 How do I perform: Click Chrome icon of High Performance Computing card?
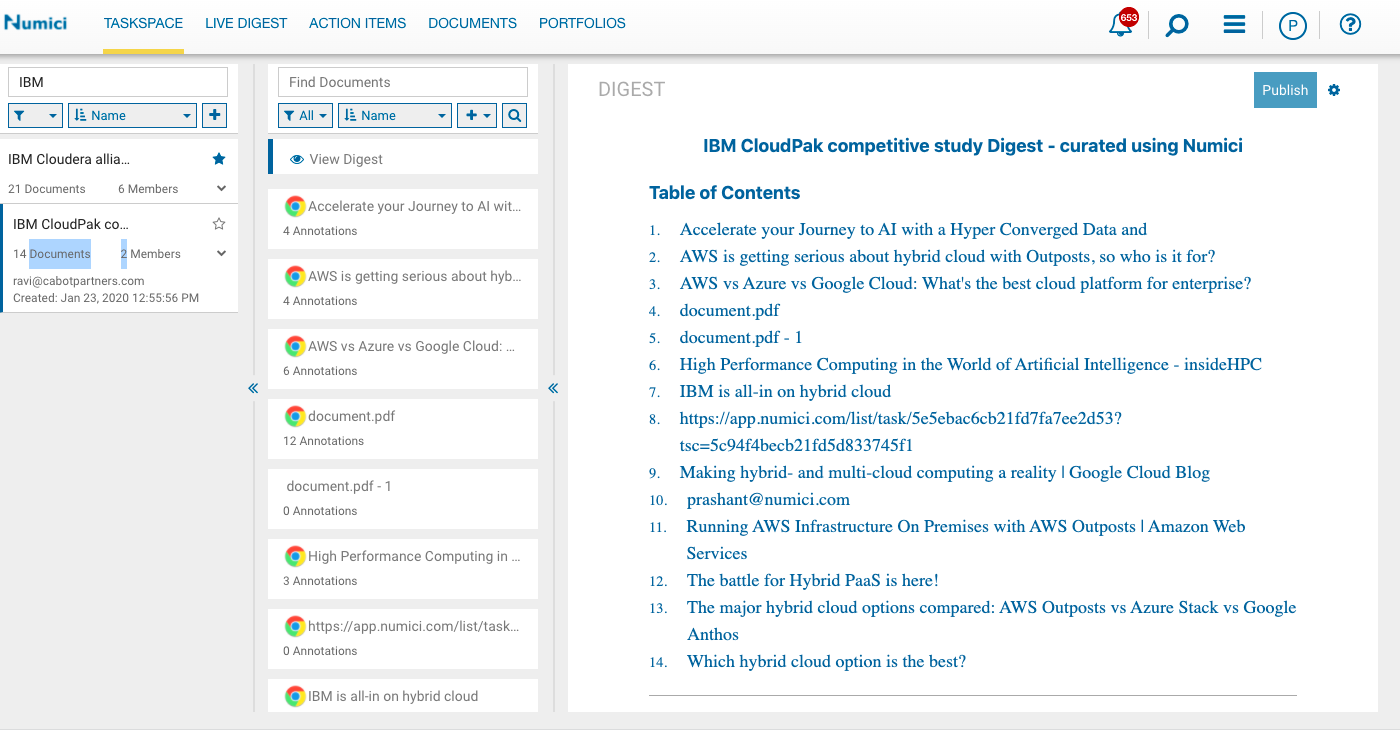[295, 556]
